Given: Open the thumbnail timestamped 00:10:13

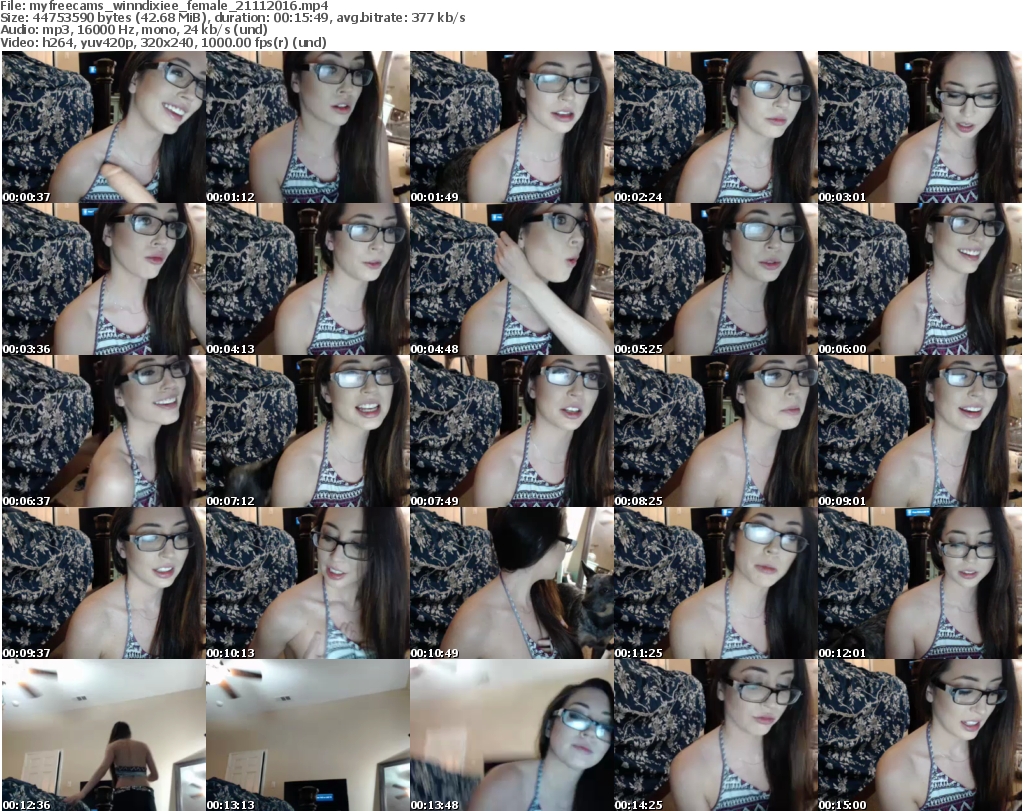Looking at the screenshot, I should [x=308, y=582].
